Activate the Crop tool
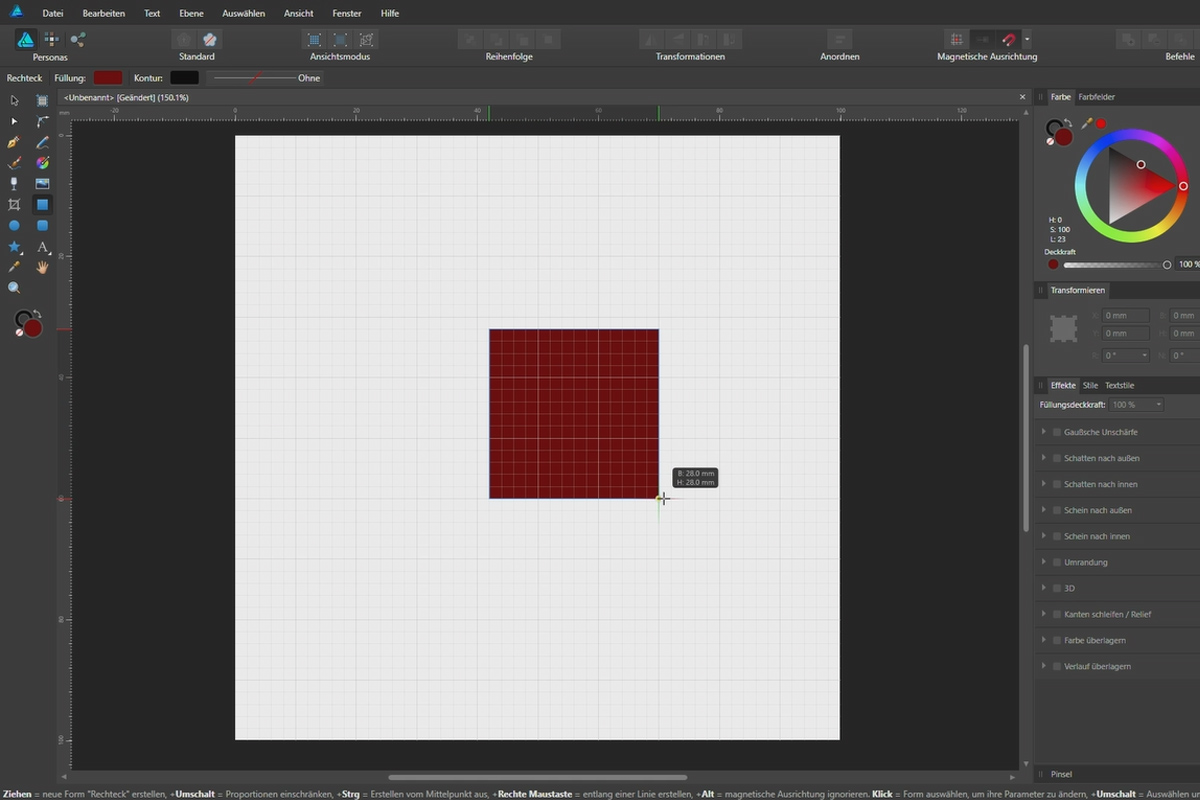Screen dimensions: 1200x800 (14, 203)
